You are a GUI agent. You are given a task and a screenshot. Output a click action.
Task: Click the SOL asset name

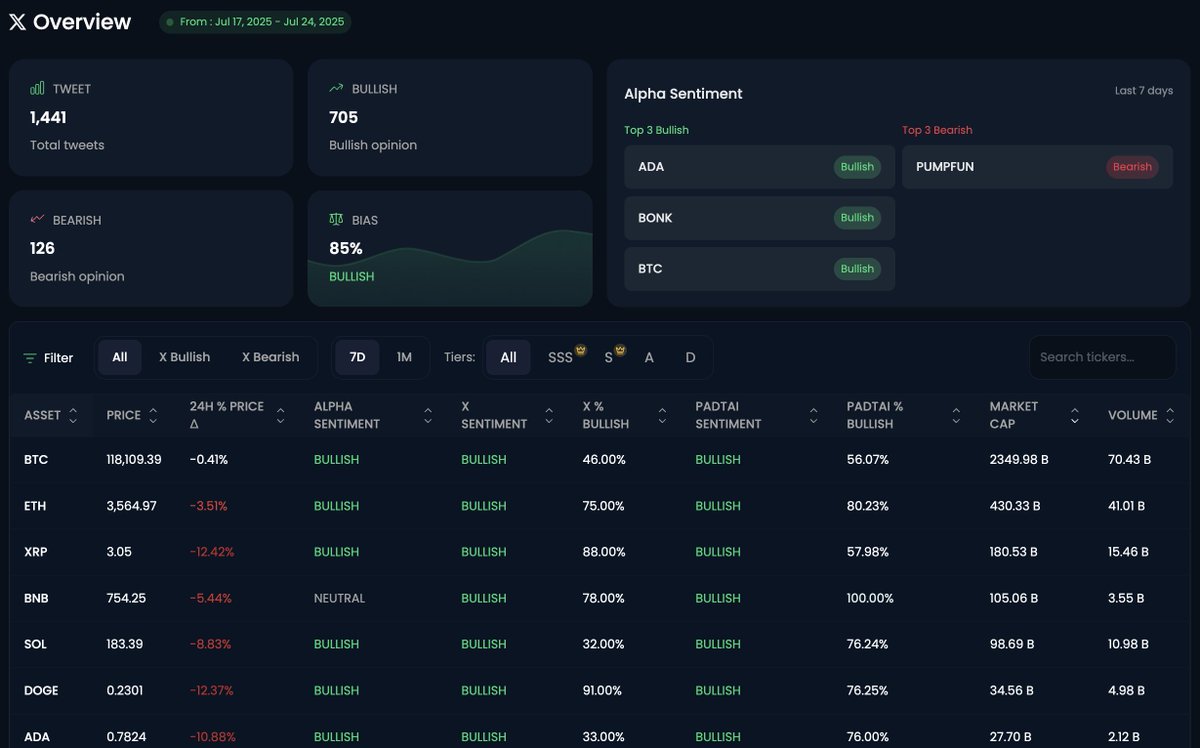tap(35, 644)
